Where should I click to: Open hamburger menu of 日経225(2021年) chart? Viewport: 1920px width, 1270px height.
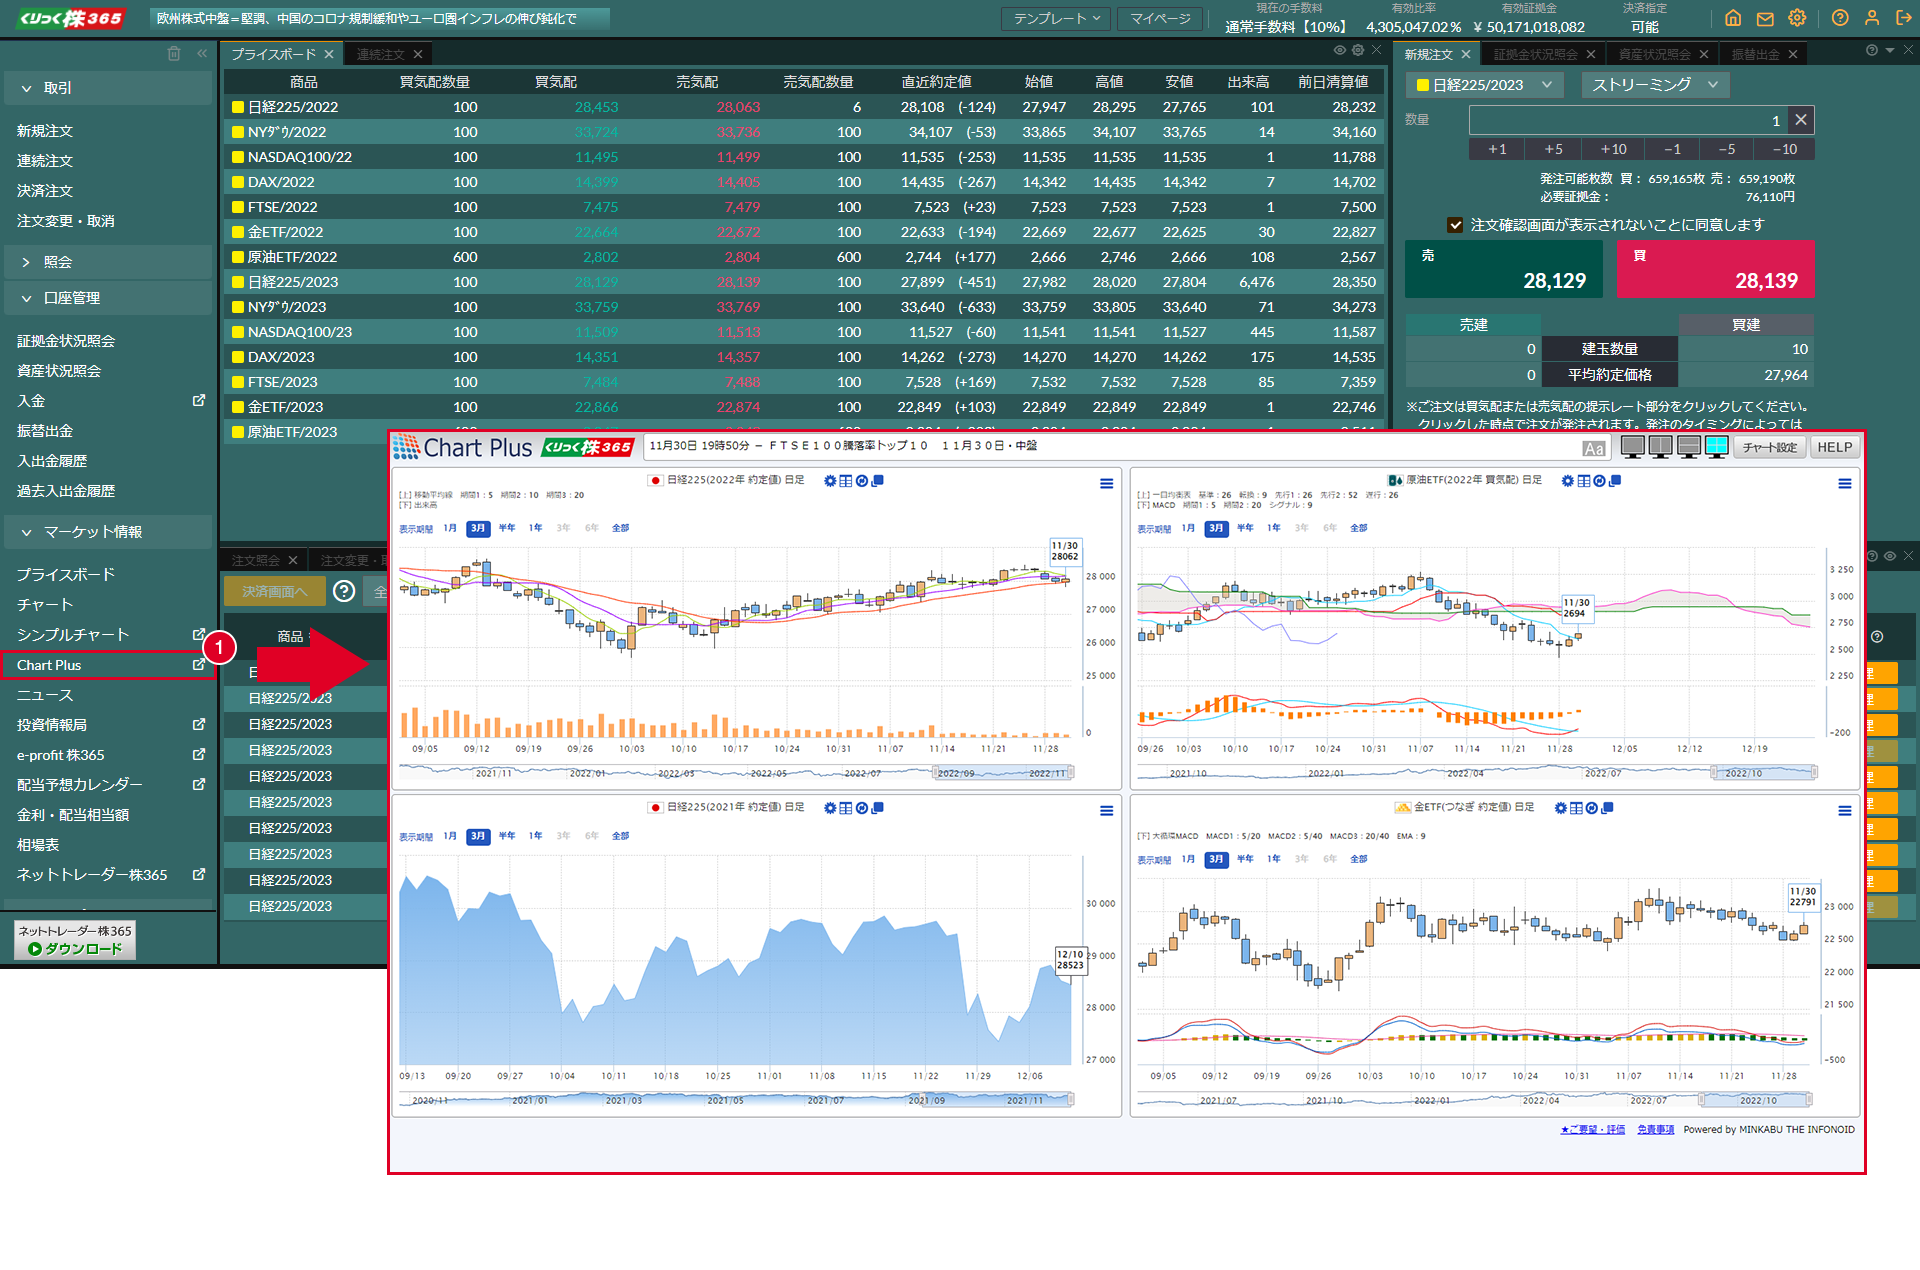tap(1107, 811)
